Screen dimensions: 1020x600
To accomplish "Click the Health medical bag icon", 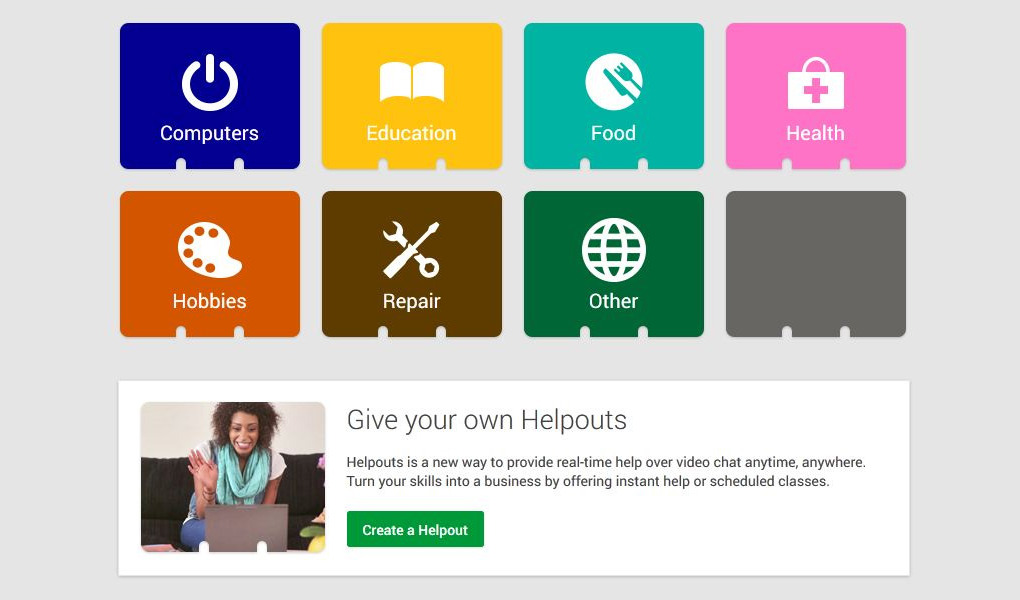I will tap(816, 83).
